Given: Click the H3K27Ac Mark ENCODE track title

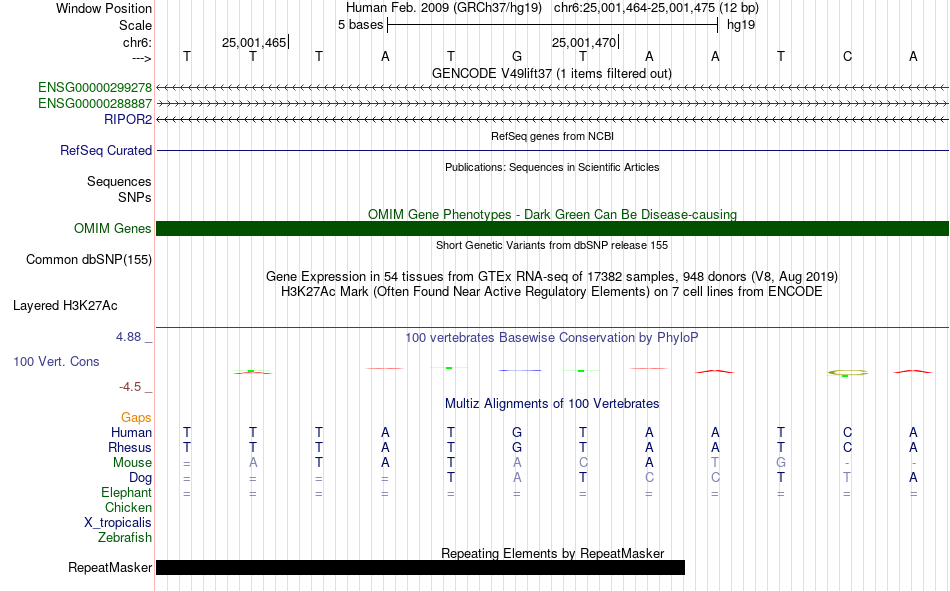Looking at the screenshot, I should [x=552, y=292].
